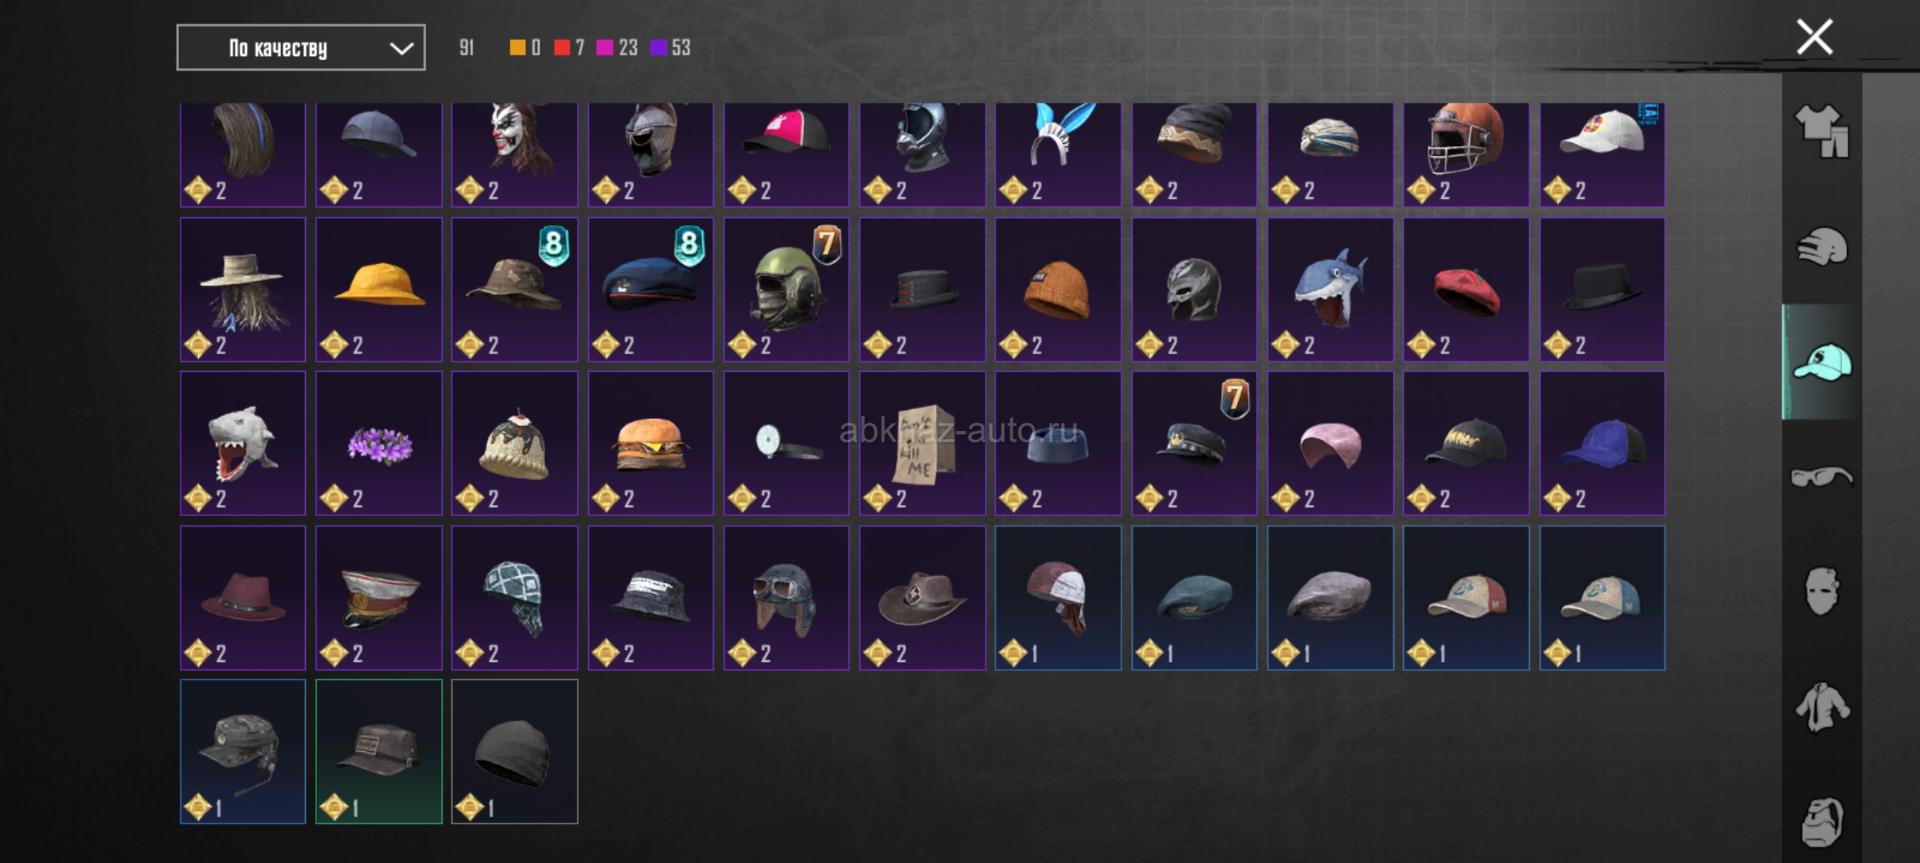Filter by the purple quality swatch

pyautogui.click(x=659, y=47)
